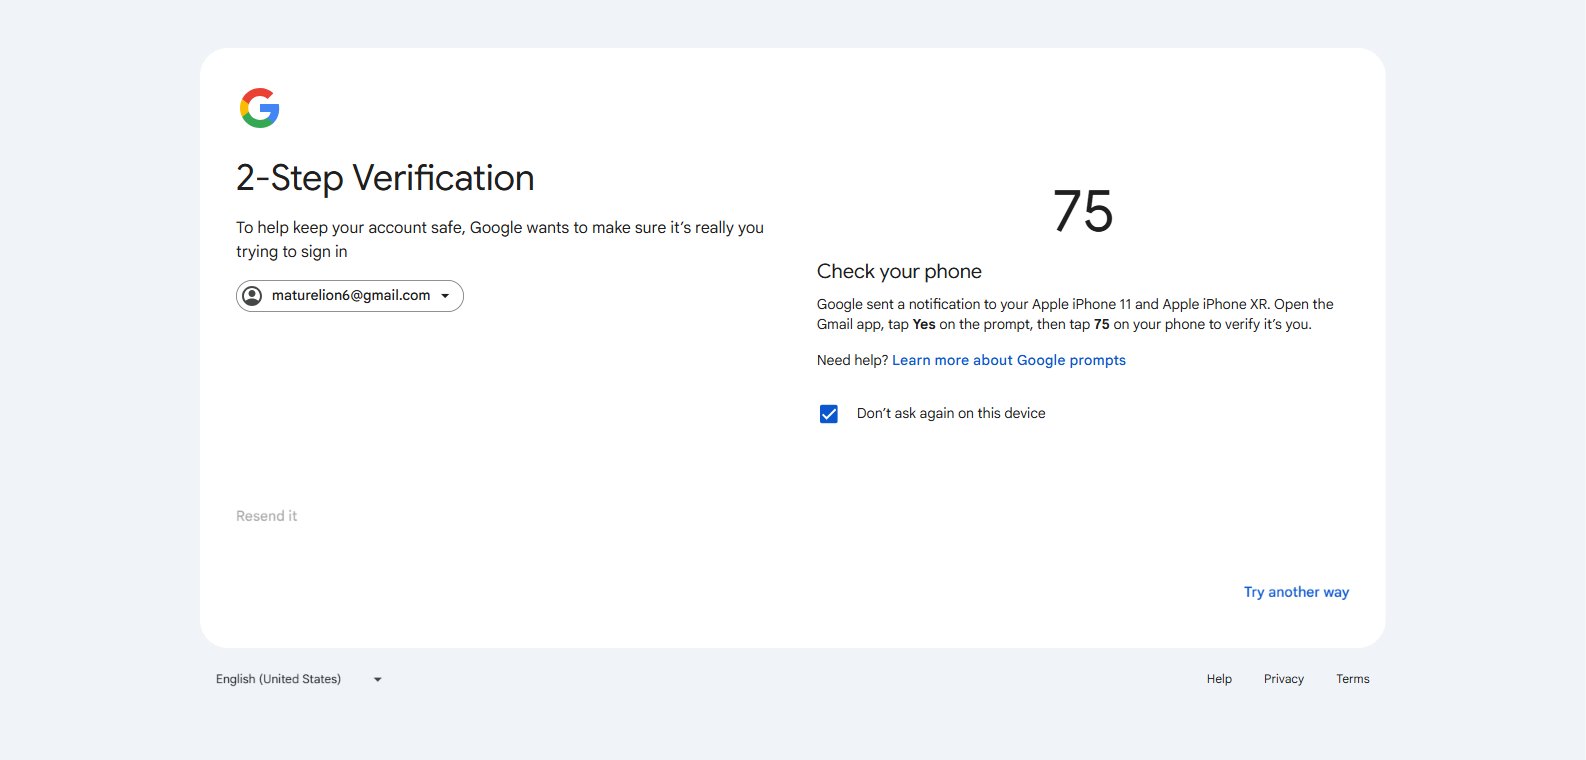Uncheck the blue remember-device checkbox

tap(829, 414)
